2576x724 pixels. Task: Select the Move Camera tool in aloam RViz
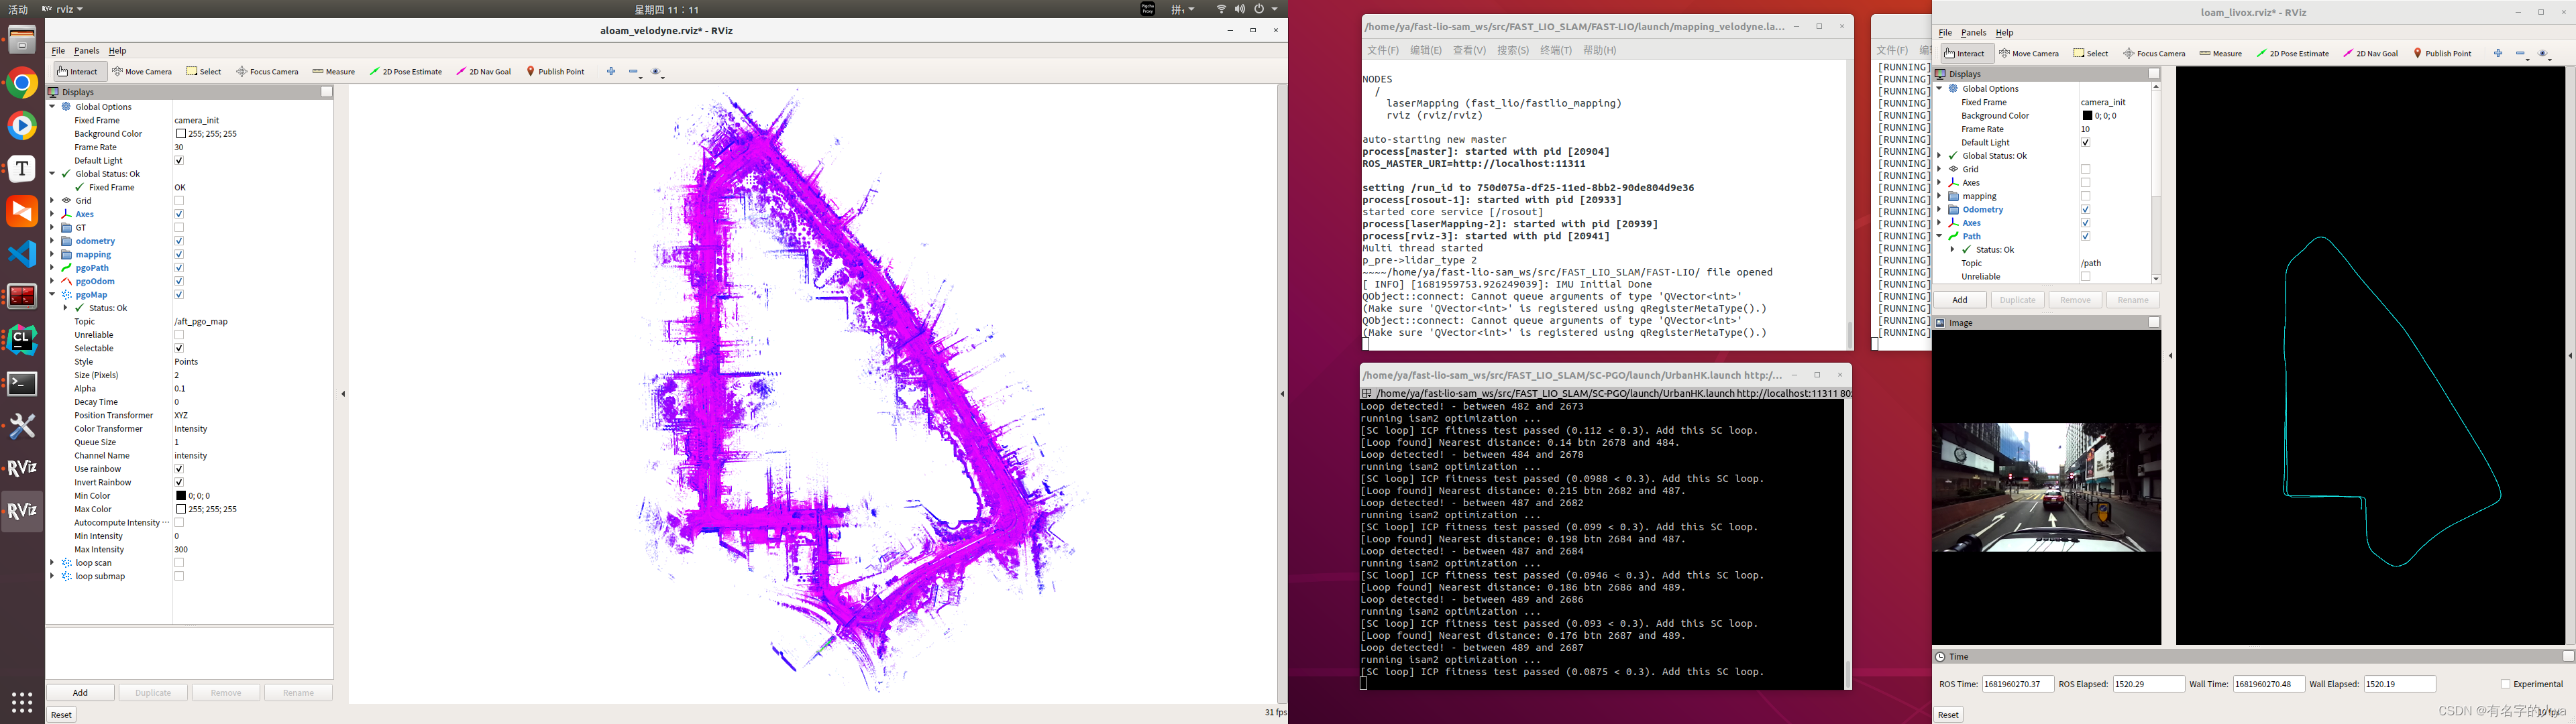142,72
